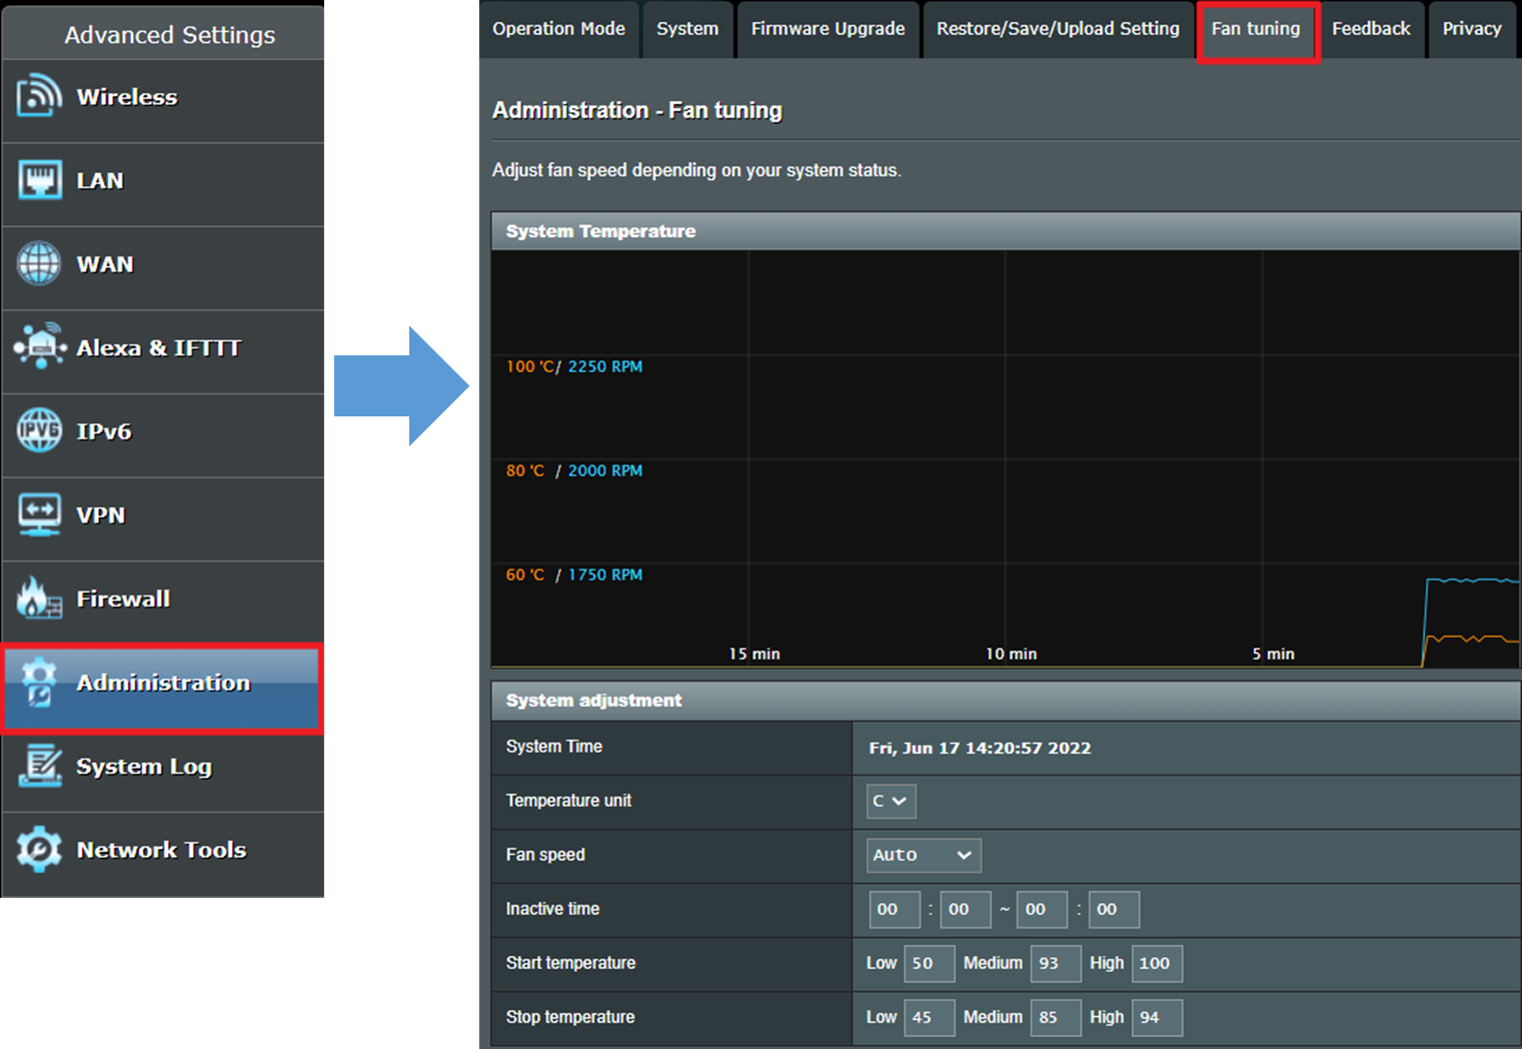
Task: Click Start temperature Medium field
Action: tap(1056, 963)
